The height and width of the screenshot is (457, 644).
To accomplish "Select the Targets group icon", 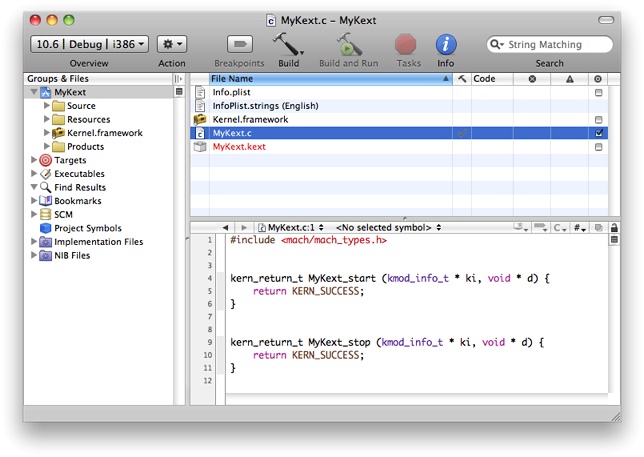I will pyautogui.click(x=45, y=160).
